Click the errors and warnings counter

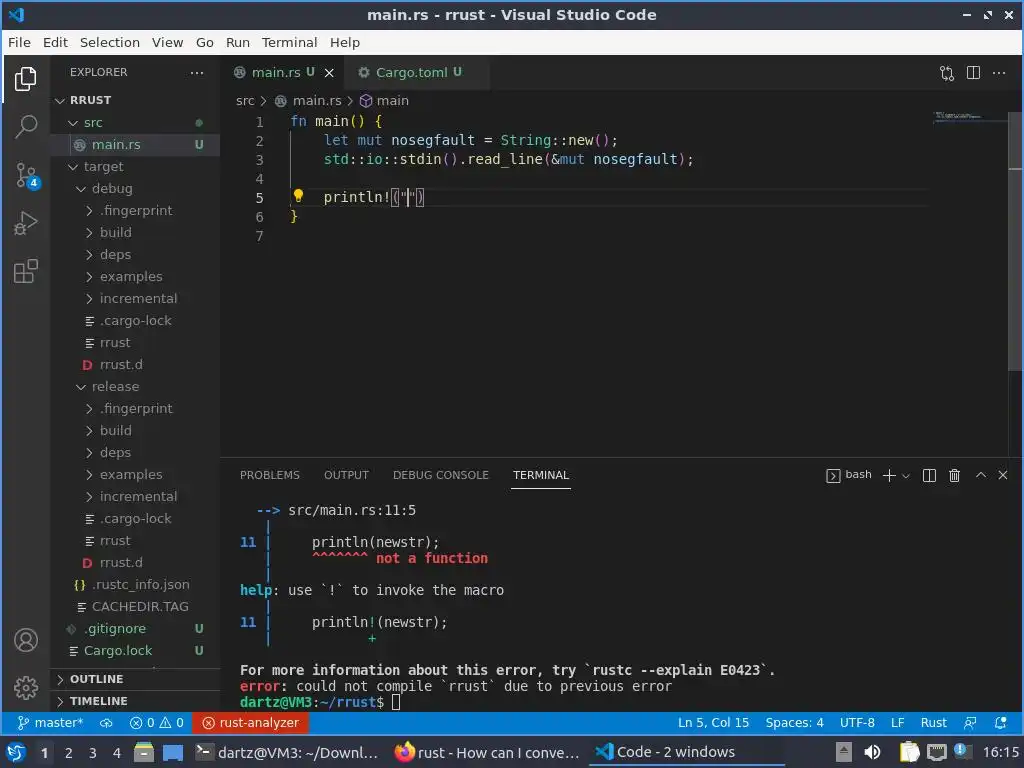(x=157, y=723)
